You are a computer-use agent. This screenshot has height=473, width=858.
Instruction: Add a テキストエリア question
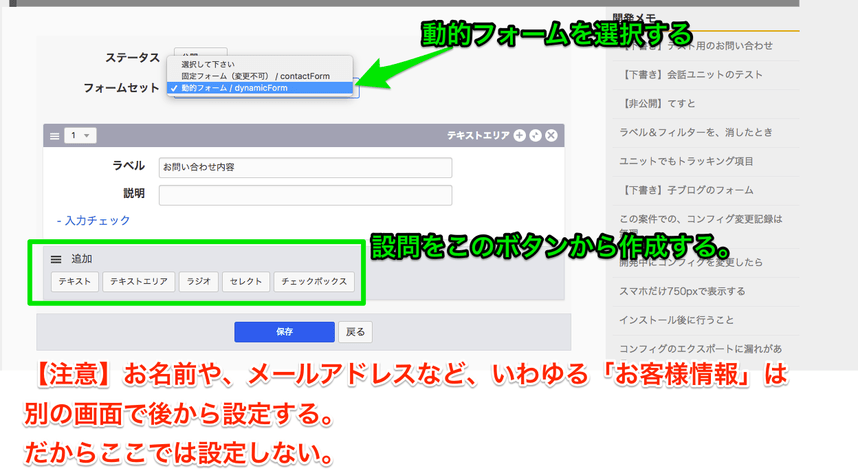click(x=140, y=282)
